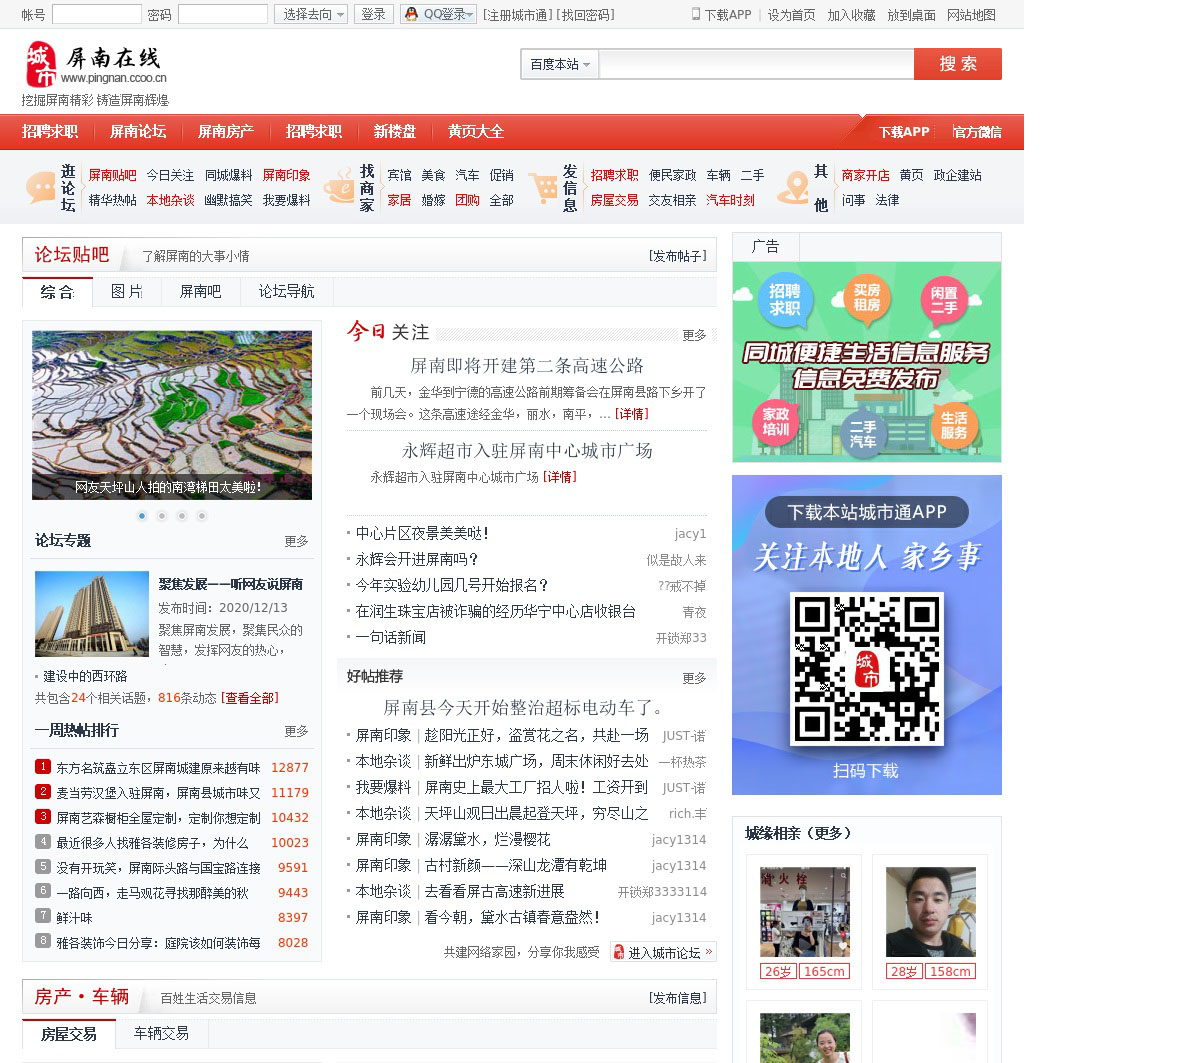Switch to the 屏南吧 tab
Screen dimensions: 1200x1063
click(200, 291)
